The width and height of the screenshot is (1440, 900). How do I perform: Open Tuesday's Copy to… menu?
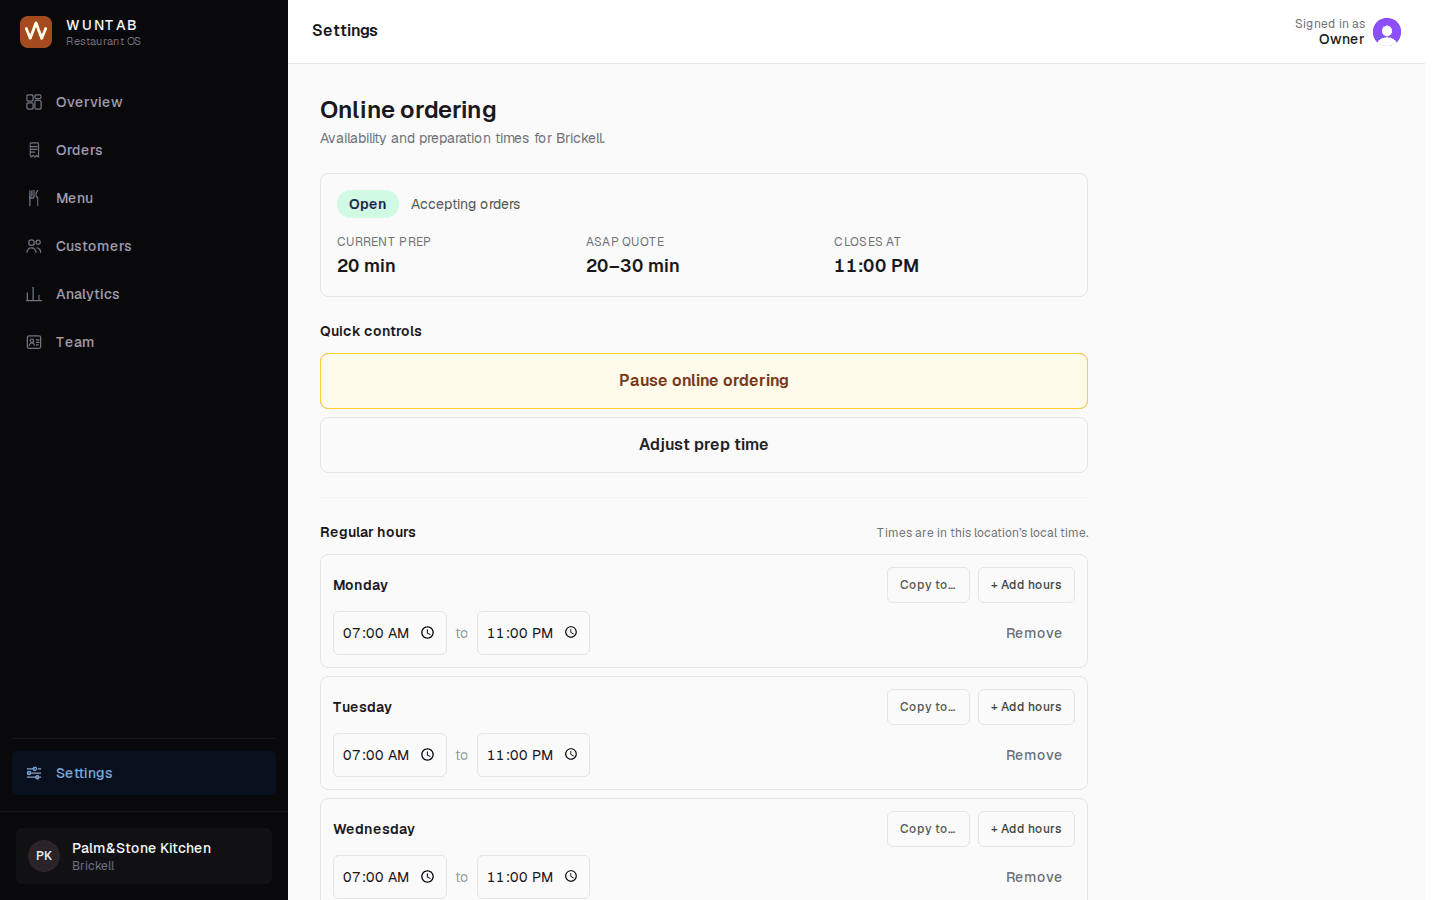tap(928, 707)
